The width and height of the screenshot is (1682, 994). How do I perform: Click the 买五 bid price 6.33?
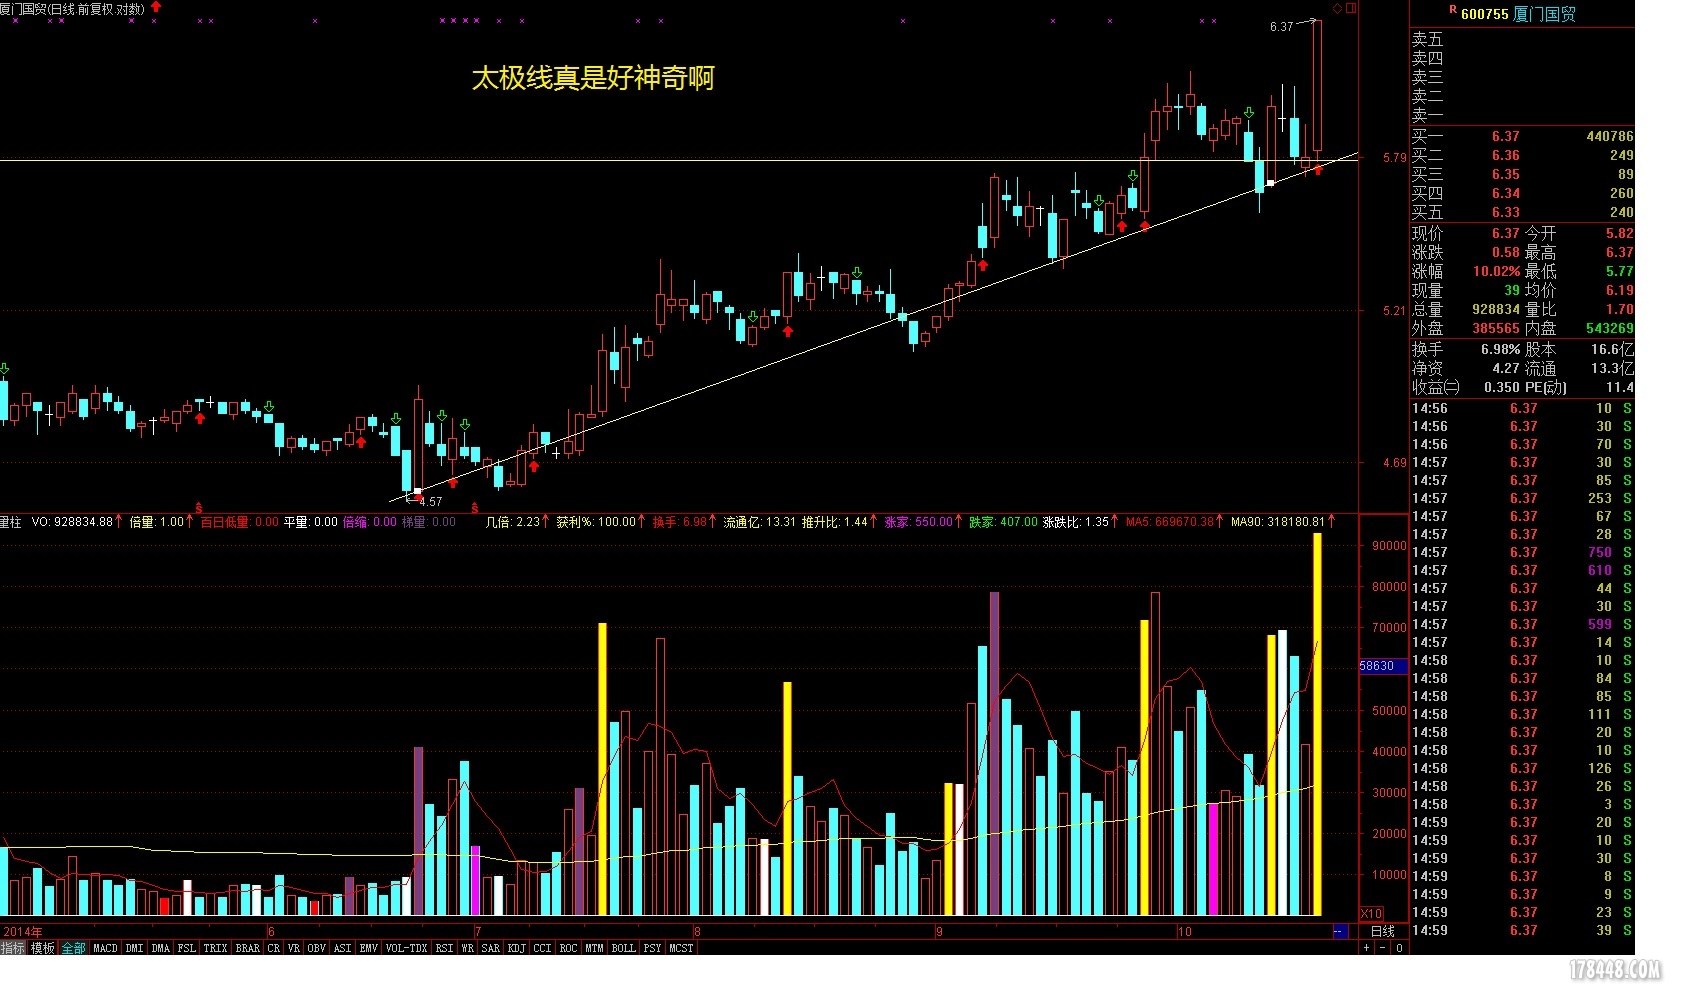[1505, 212]
